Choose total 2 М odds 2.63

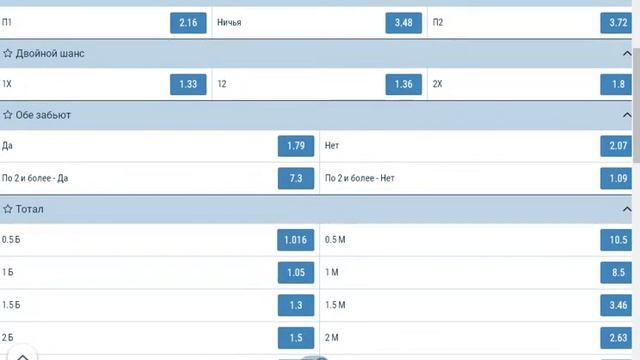point(616,338)
